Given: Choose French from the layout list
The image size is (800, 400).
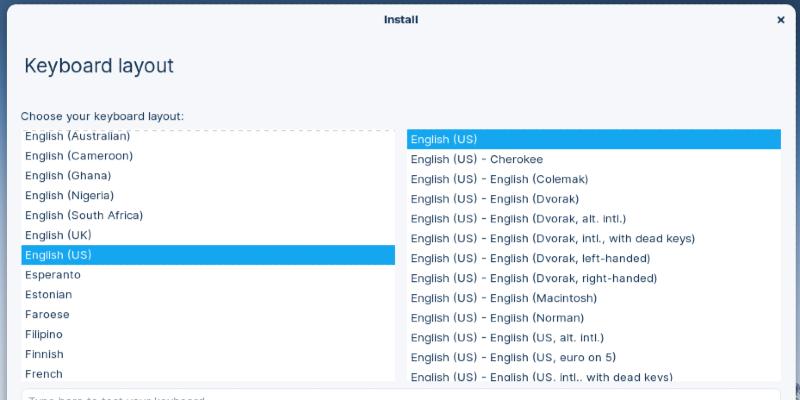Looking at the screenshot, I should click(44, 374).
